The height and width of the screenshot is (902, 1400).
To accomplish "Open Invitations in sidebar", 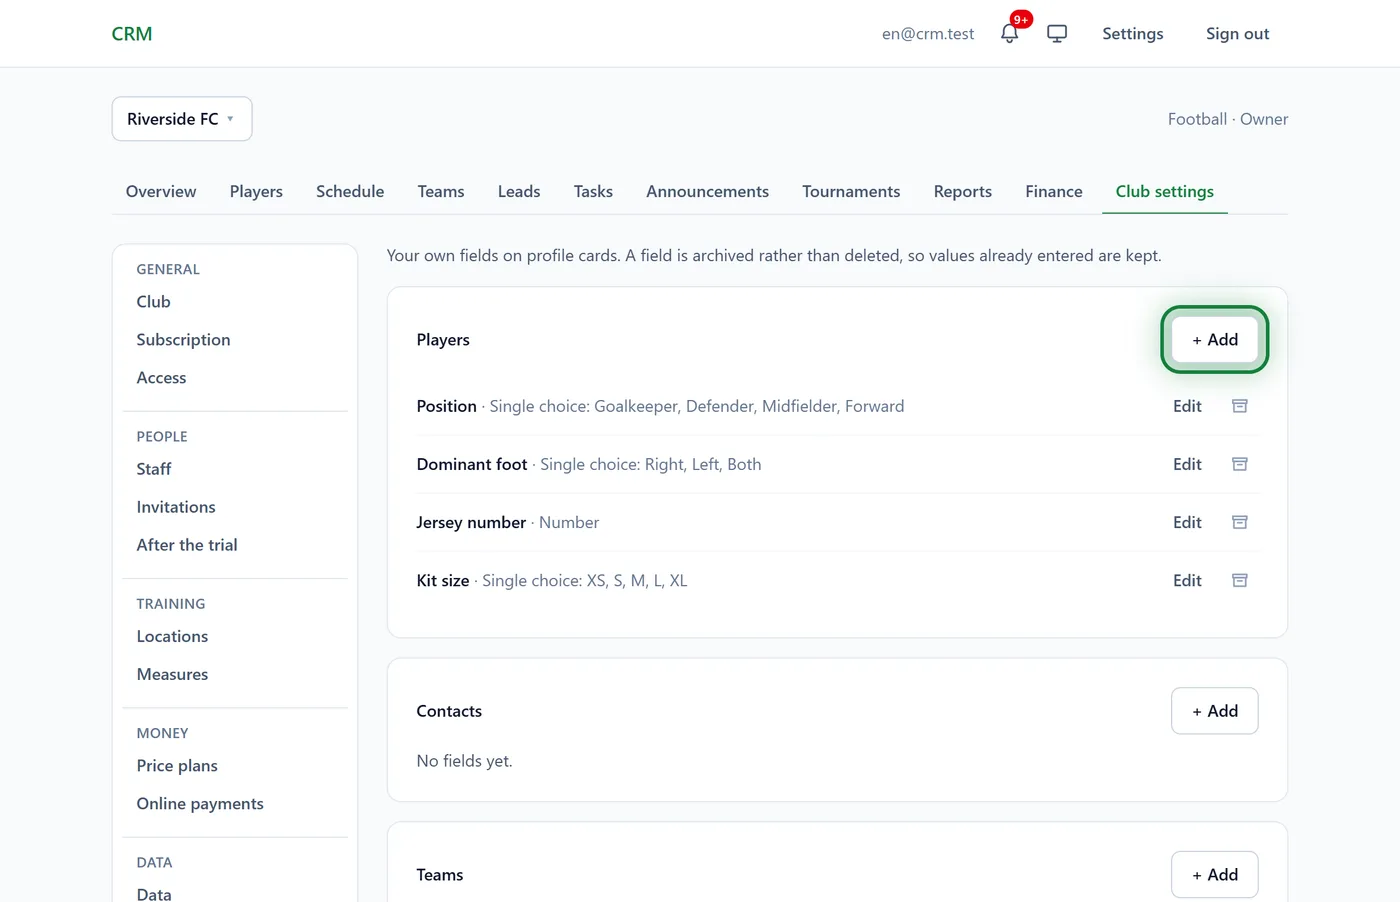I will pos(176,507).
